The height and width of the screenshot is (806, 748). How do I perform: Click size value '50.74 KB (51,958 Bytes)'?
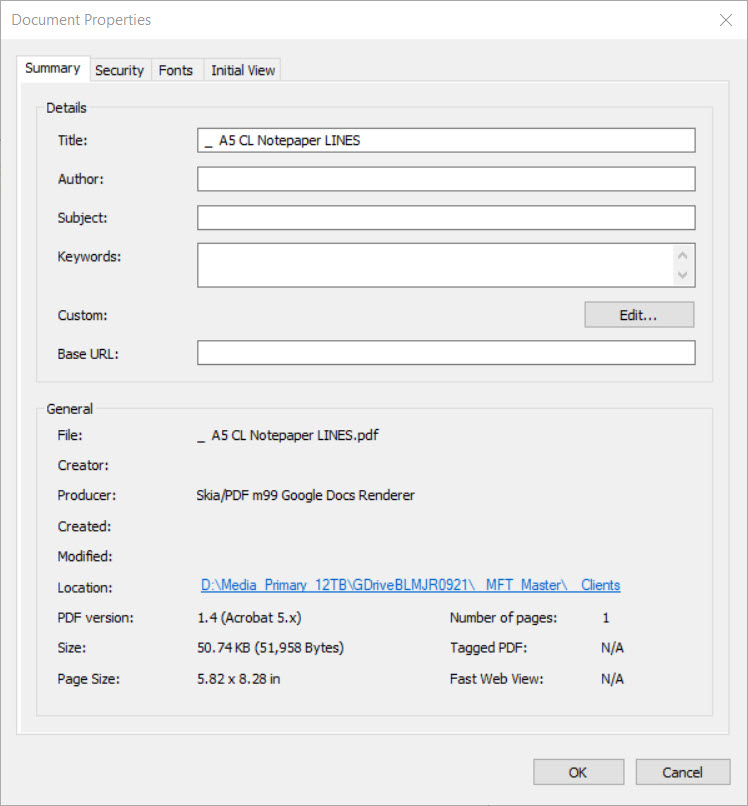pos(270,648)
